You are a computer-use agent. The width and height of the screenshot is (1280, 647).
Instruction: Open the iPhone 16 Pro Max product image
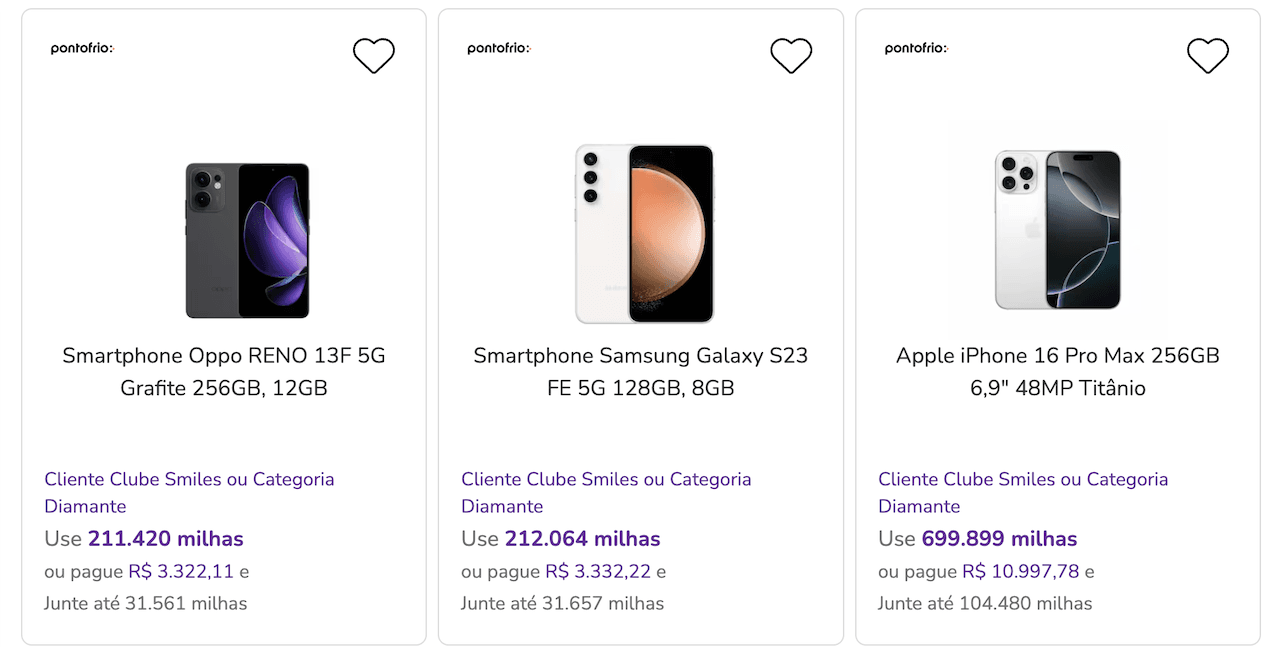pyautogui.click(x=1058, y=230)
